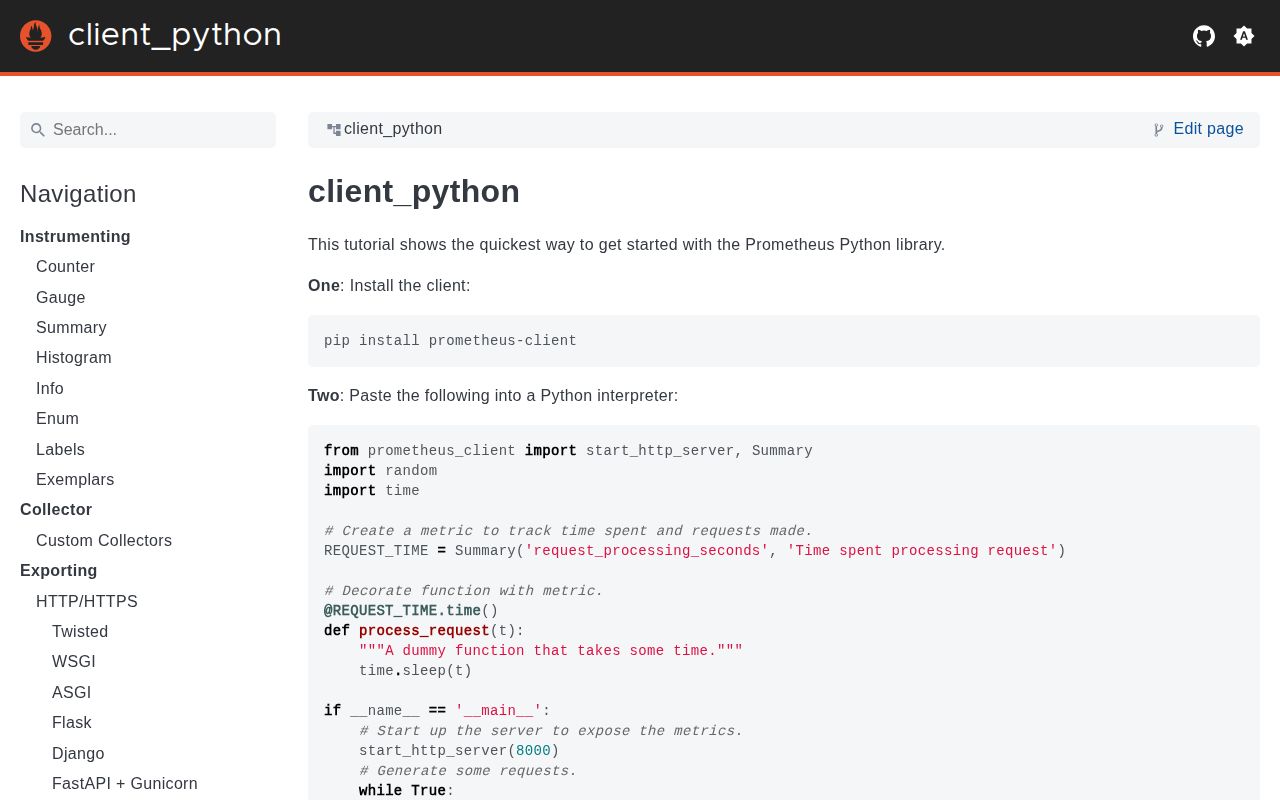Open the Collector navigation section
This screenshot has width=1280, height=800.
56,510
